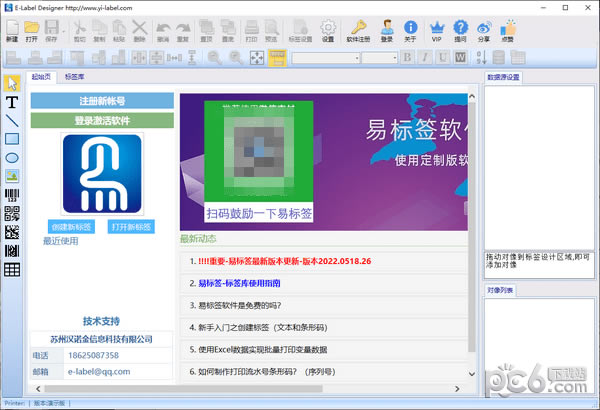This screenshot has height=410, width=600.
Task: Click the VIP crown icon
Action: point(437,31)
